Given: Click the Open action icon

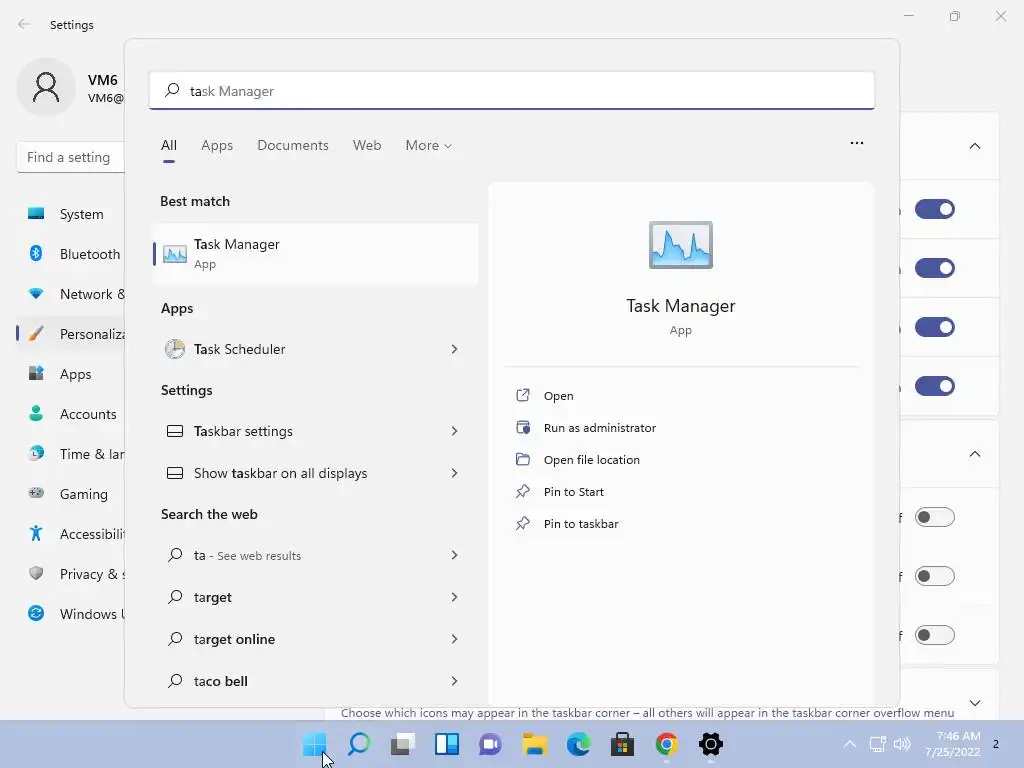Looking at the screenshot, I should click(x=522, y=395).
